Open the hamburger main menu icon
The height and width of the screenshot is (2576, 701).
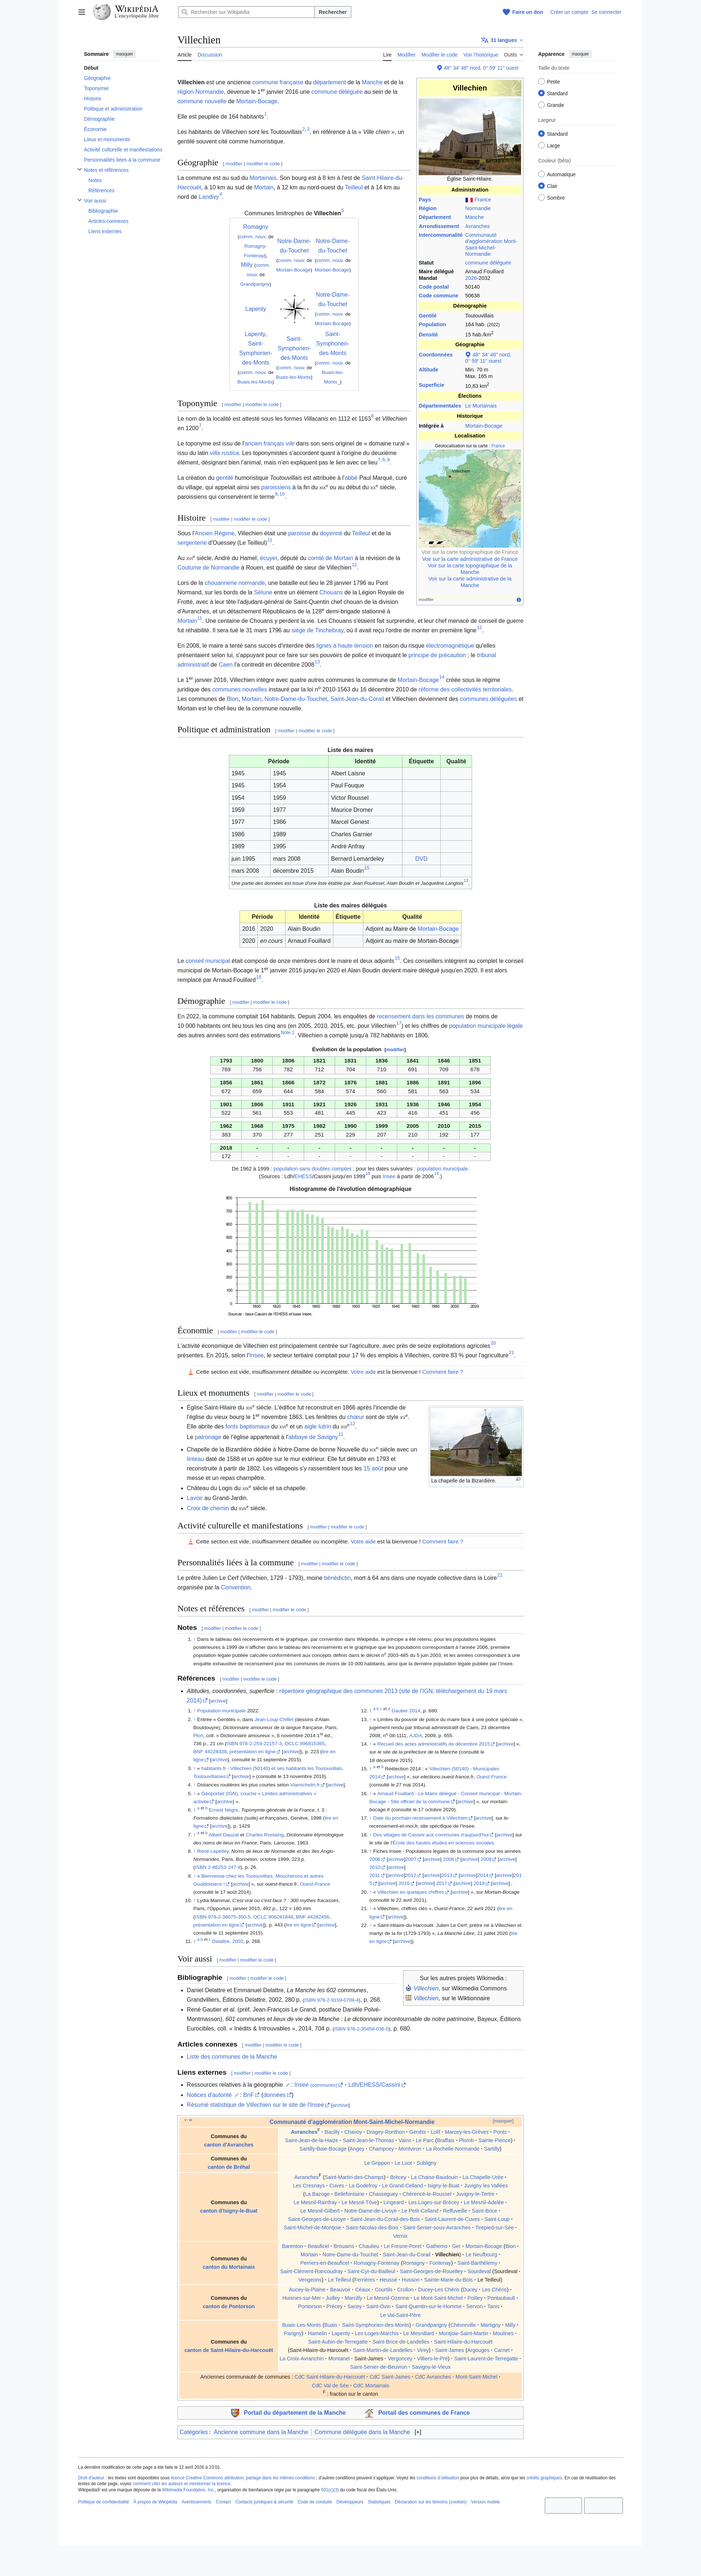pyautogui.click(x=82, y=12)
